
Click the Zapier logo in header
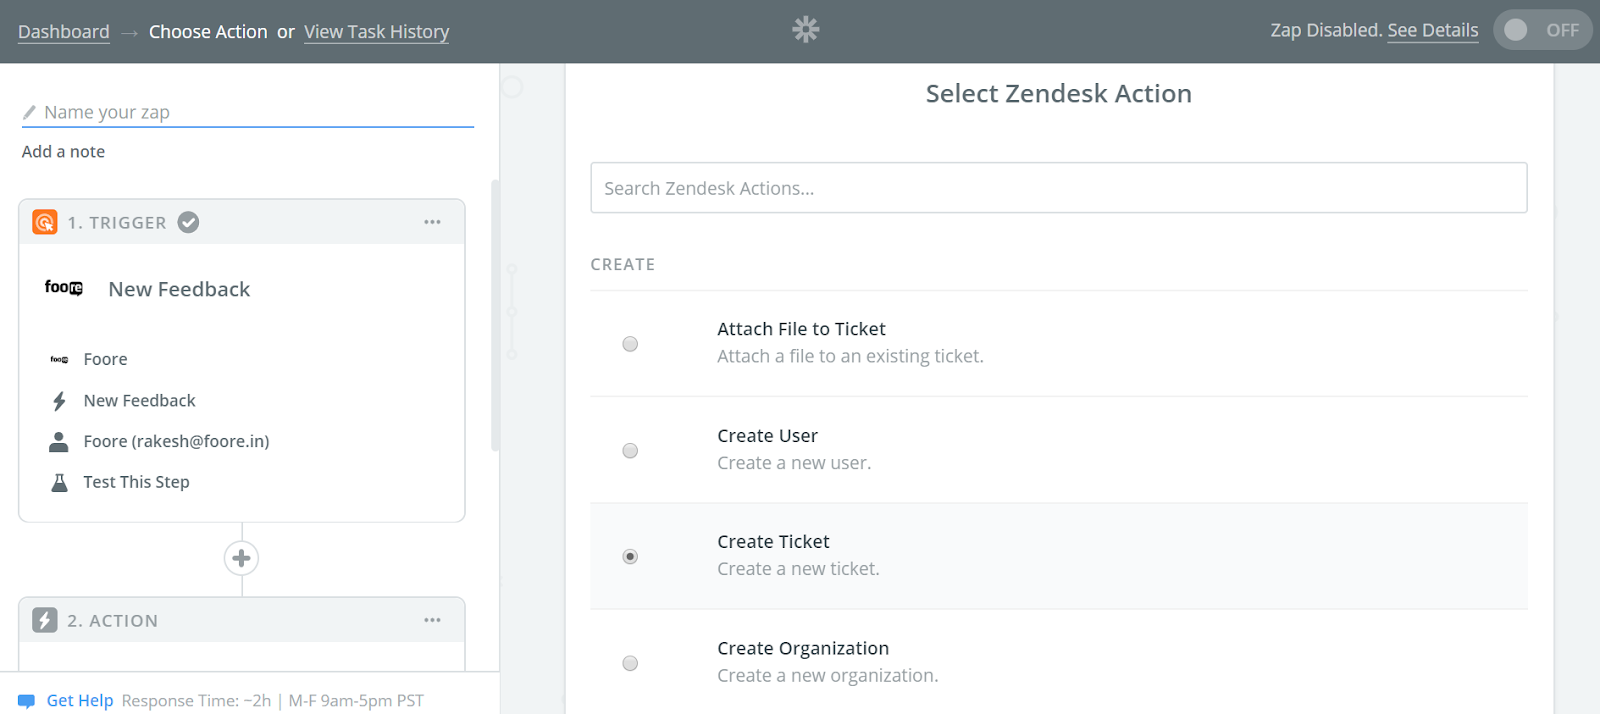[805, 30]
